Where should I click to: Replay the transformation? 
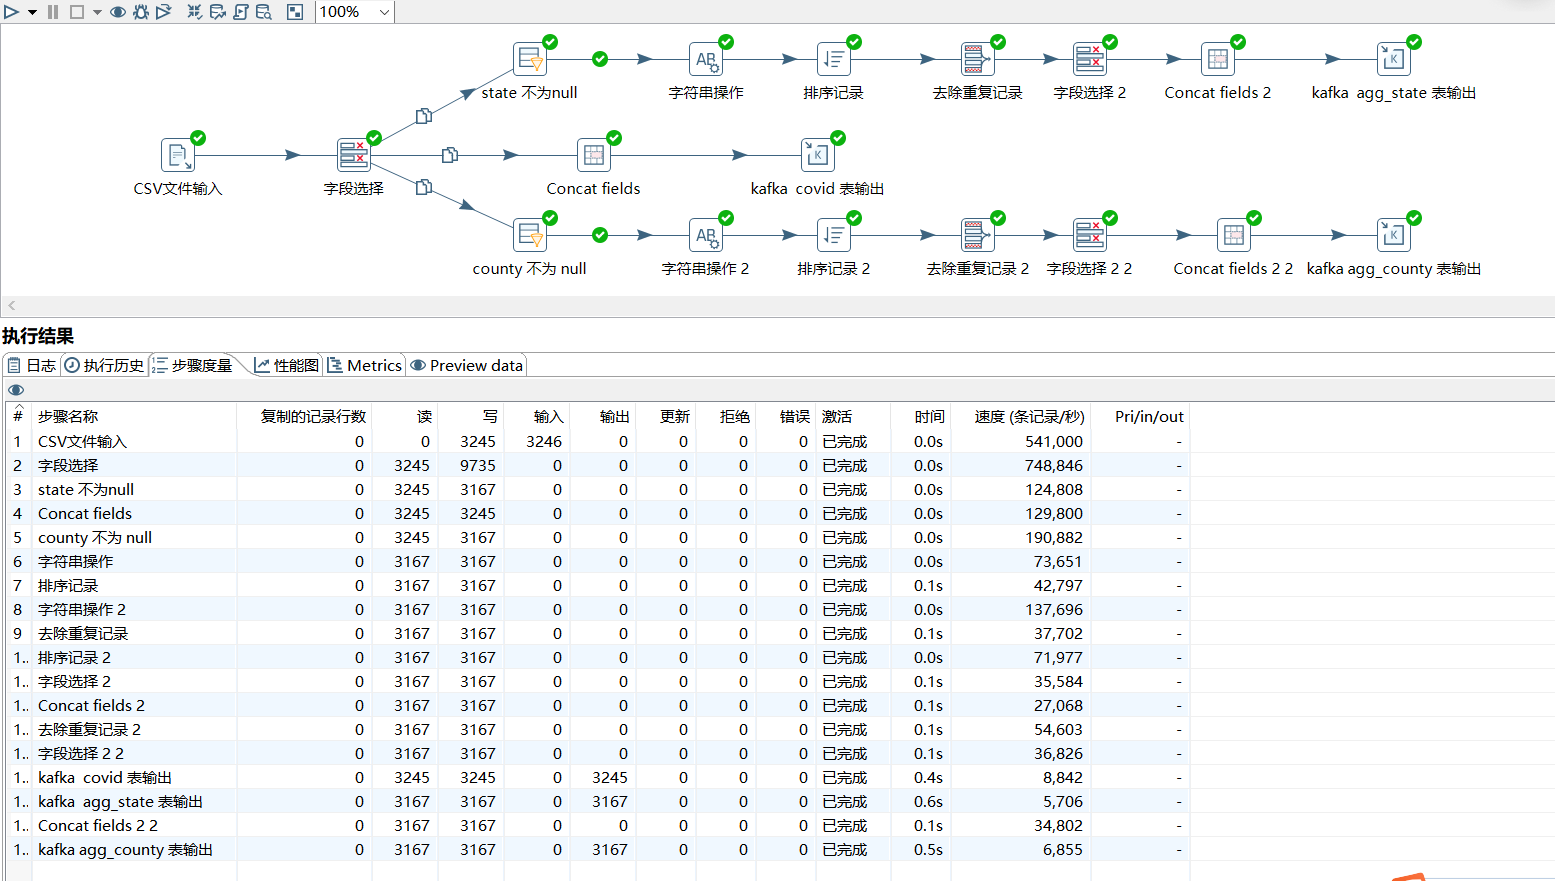click(164, 12)
